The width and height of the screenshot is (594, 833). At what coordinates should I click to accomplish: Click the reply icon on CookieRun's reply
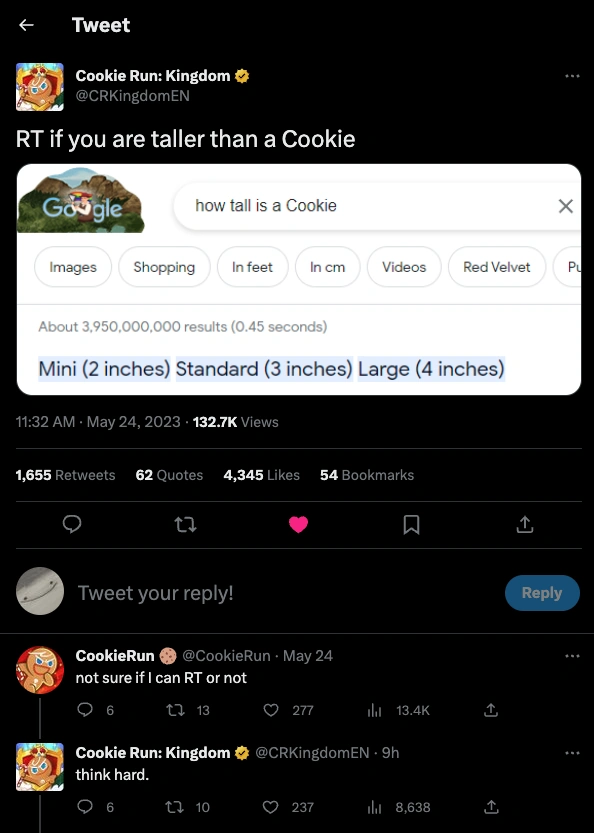point(84,710)
